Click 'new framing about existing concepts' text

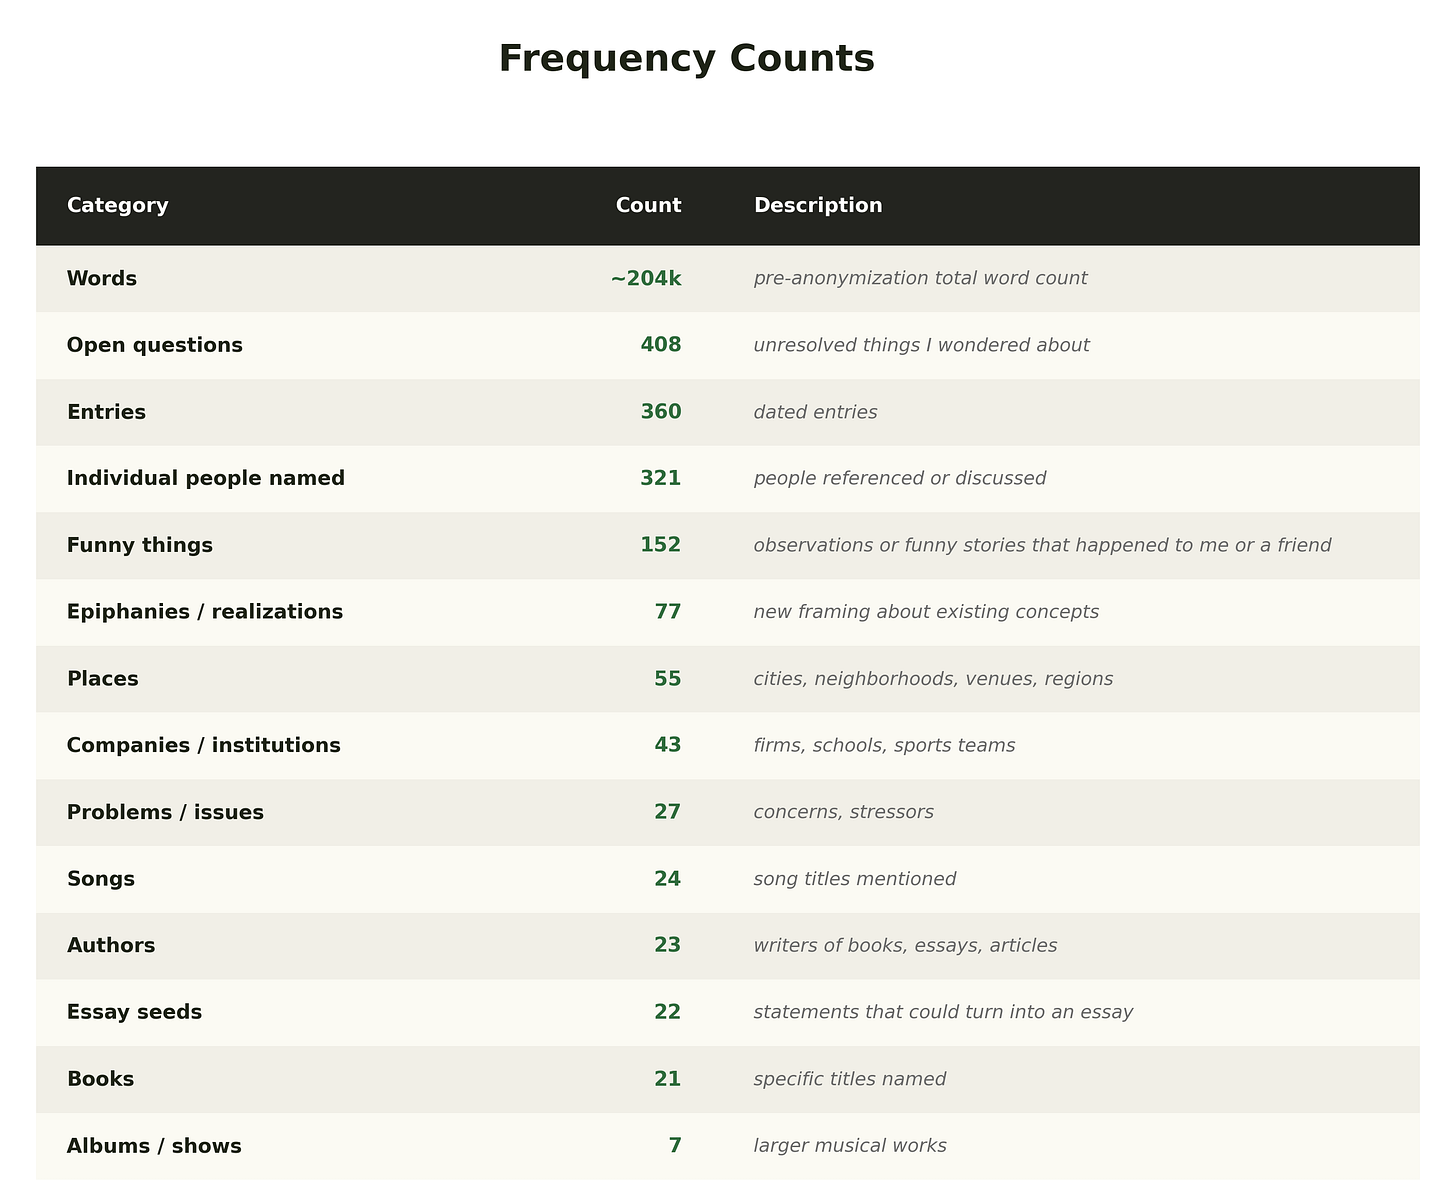pos(927,612)
